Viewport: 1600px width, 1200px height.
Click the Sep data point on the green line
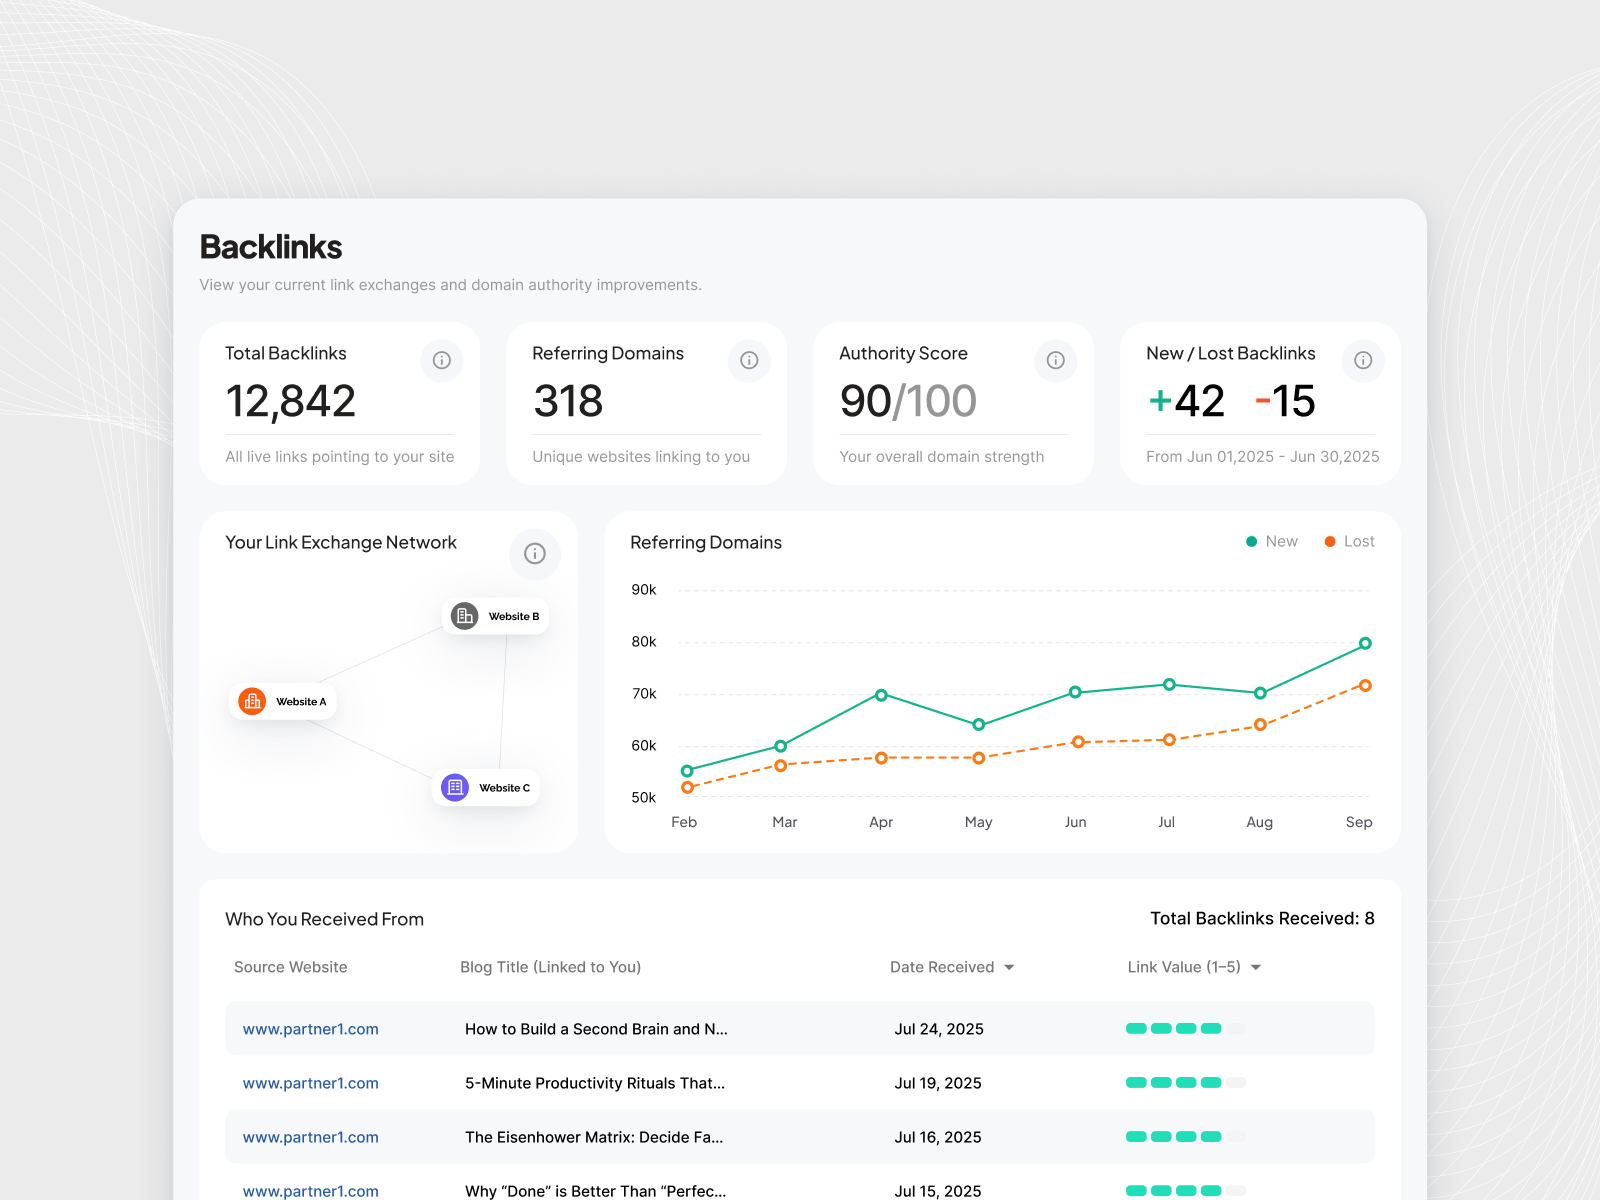[1365, 644]
